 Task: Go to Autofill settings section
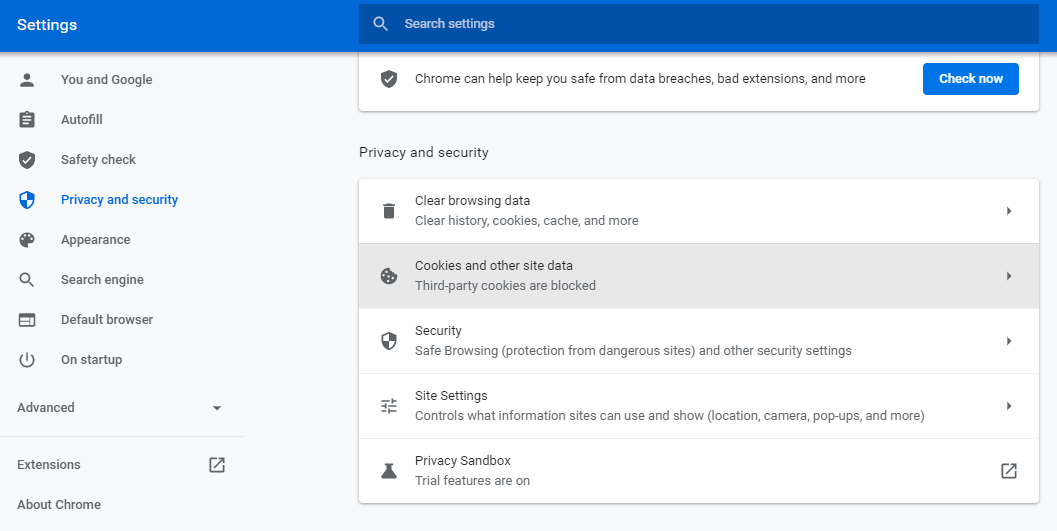82,120
